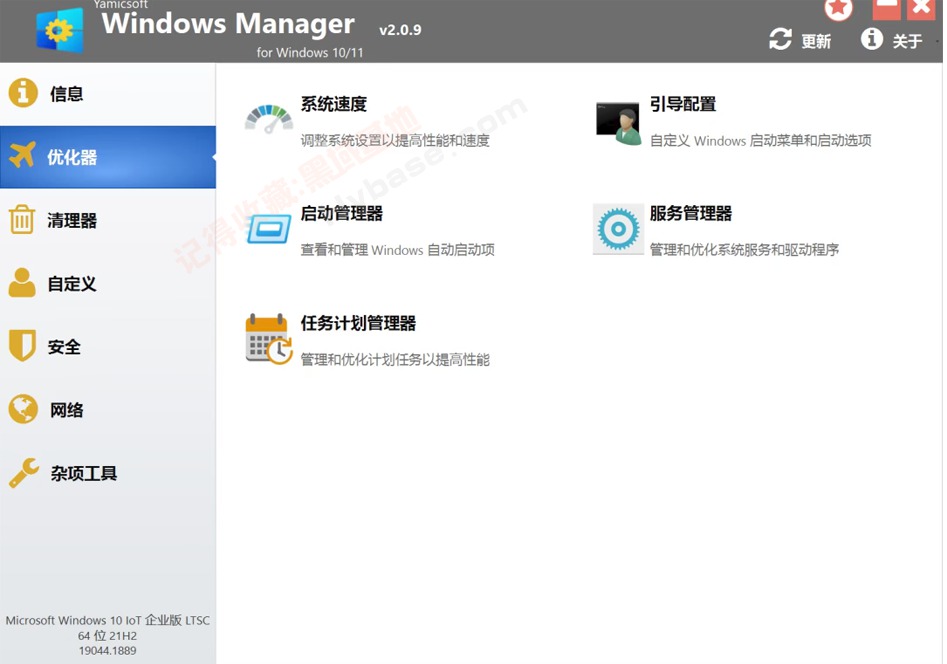
Task: Click the wrench icon for 杂项工具
Action: (22, 473)
